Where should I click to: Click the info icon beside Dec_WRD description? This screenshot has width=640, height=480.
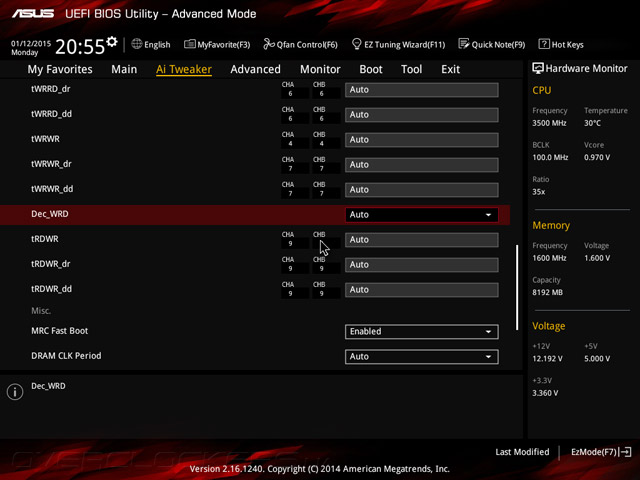click(x=15, y=392)
